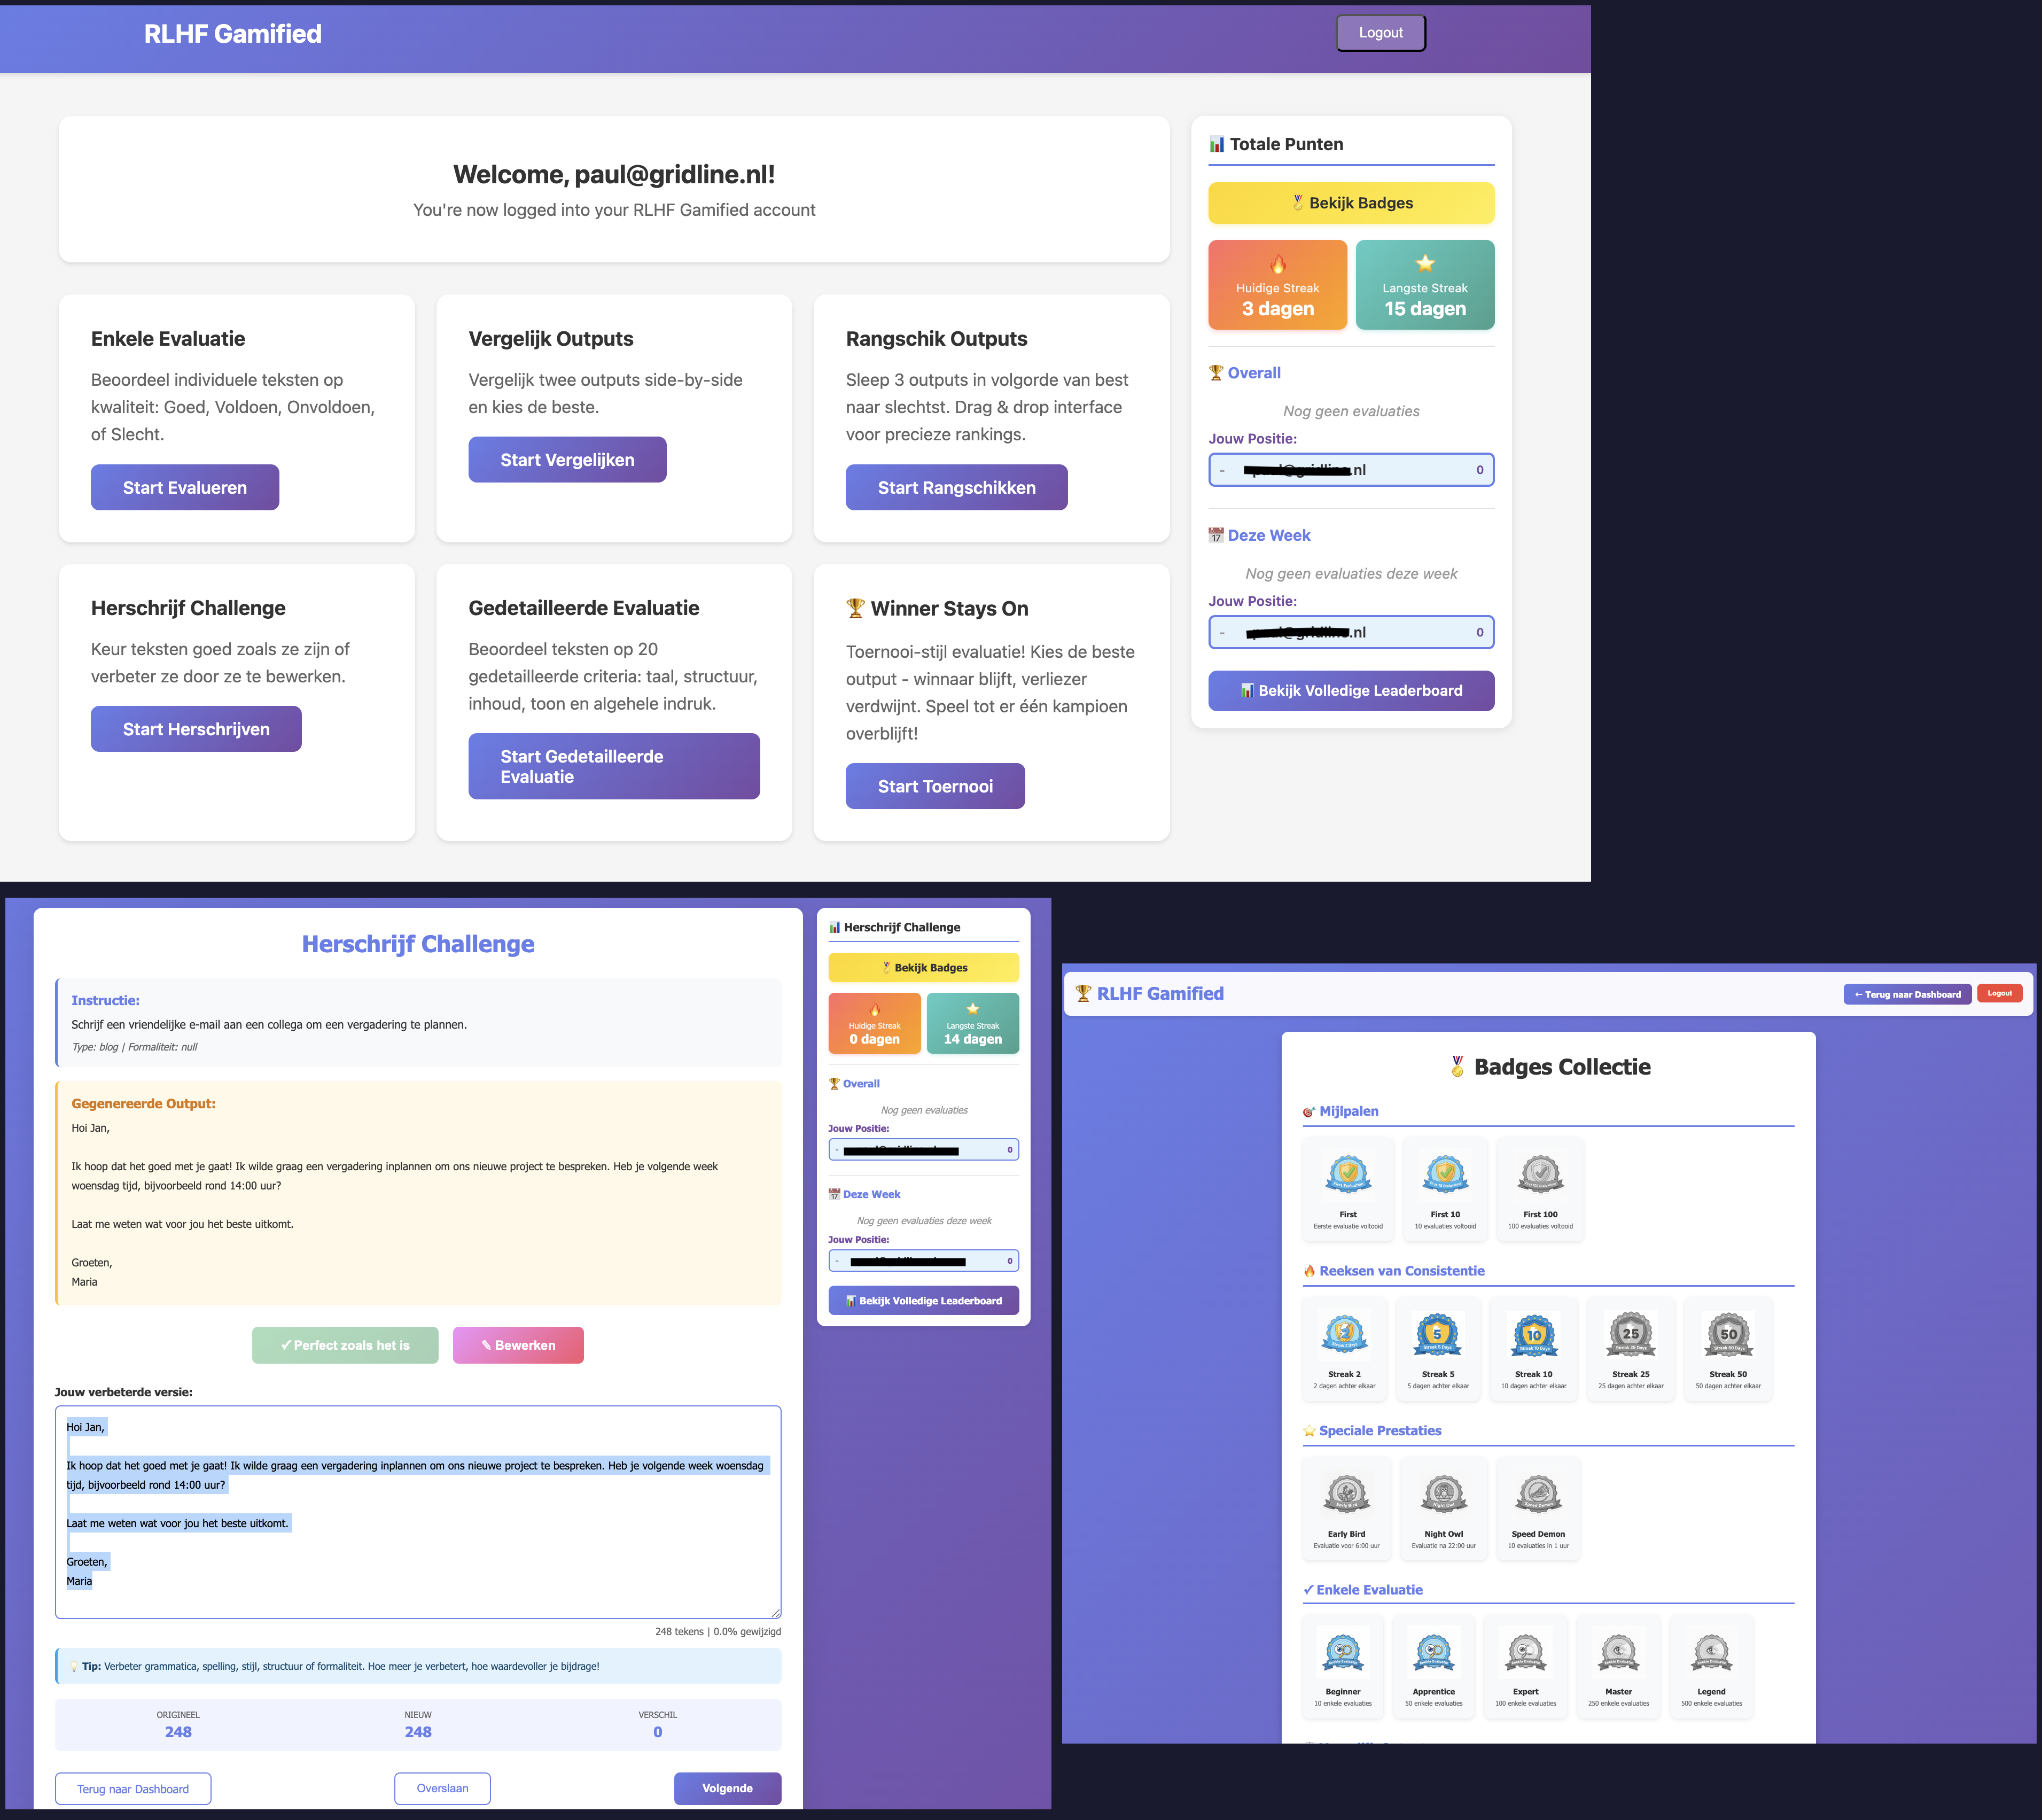Click the Legend badge icon
This screenshot has width=2042, height=1820.
point(1711,1652)
